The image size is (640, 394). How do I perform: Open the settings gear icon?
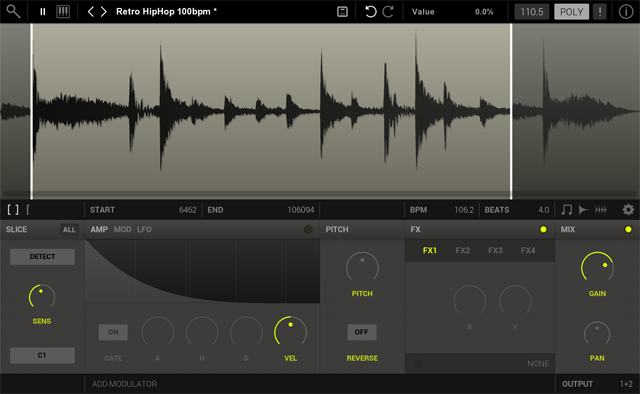628,210
